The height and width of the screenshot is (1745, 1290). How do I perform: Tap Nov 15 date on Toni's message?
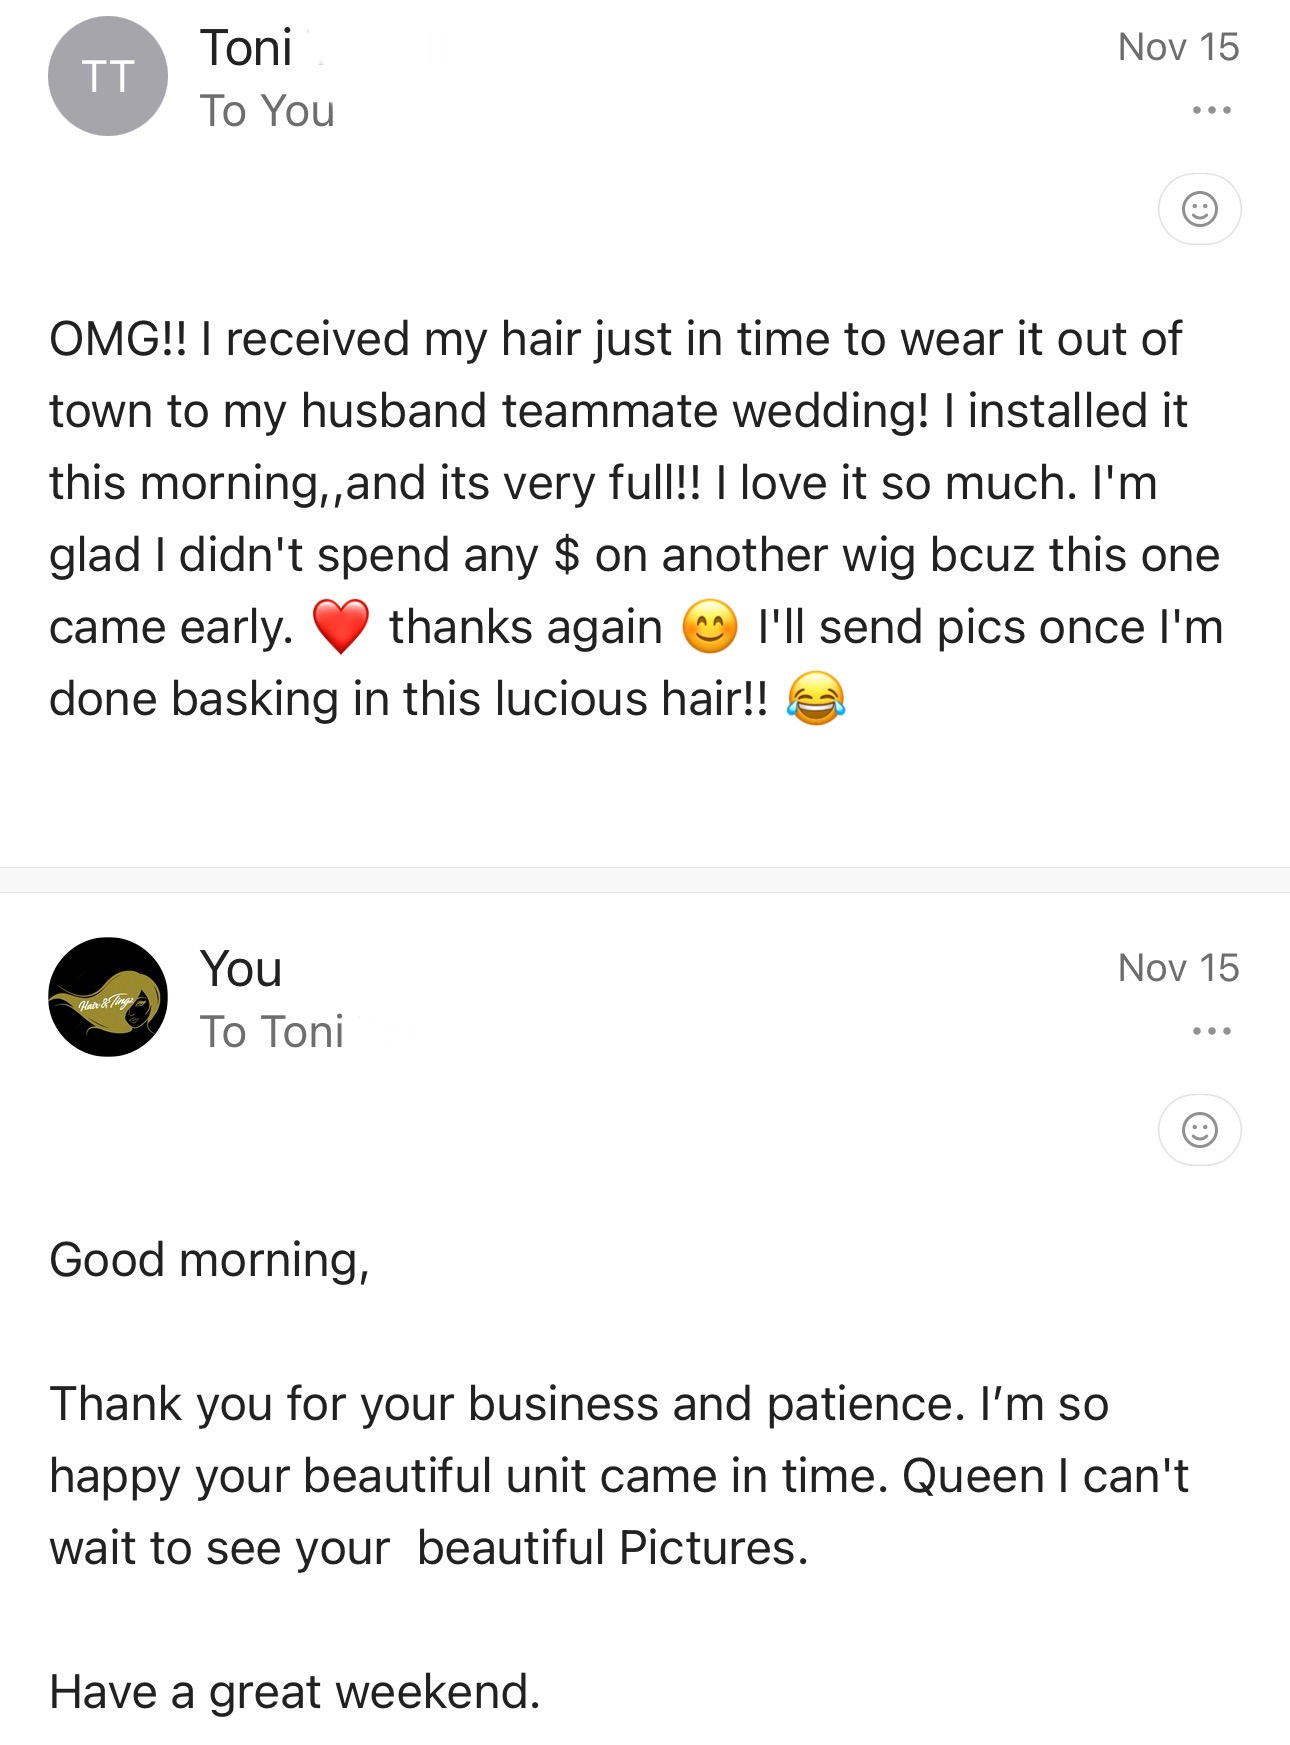coord(1178,47)
